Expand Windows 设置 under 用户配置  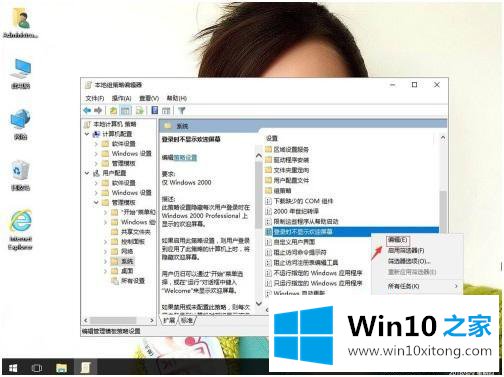pyautogui.click(x=96, y=193)
